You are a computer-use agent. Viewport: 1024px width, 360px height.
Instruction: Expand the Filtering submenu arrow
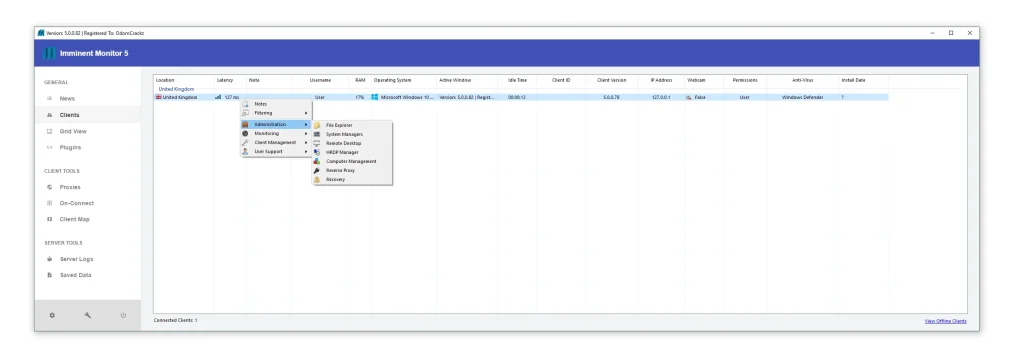click(306, 113)
